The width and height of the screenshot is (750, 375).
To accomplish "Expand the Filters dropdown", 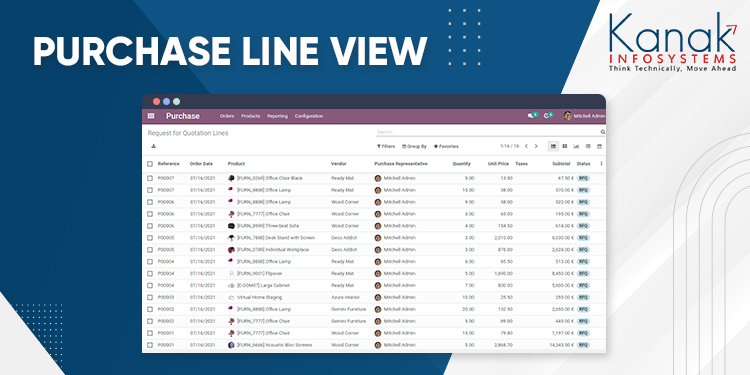I will 386,146.
